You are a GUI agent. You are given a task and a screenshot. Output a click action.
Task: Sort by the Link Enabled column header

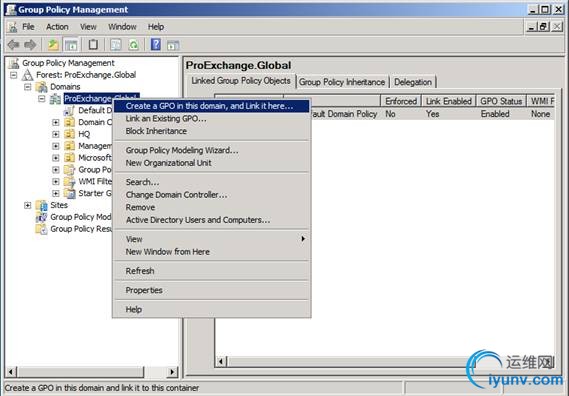(x=449, y=101)
